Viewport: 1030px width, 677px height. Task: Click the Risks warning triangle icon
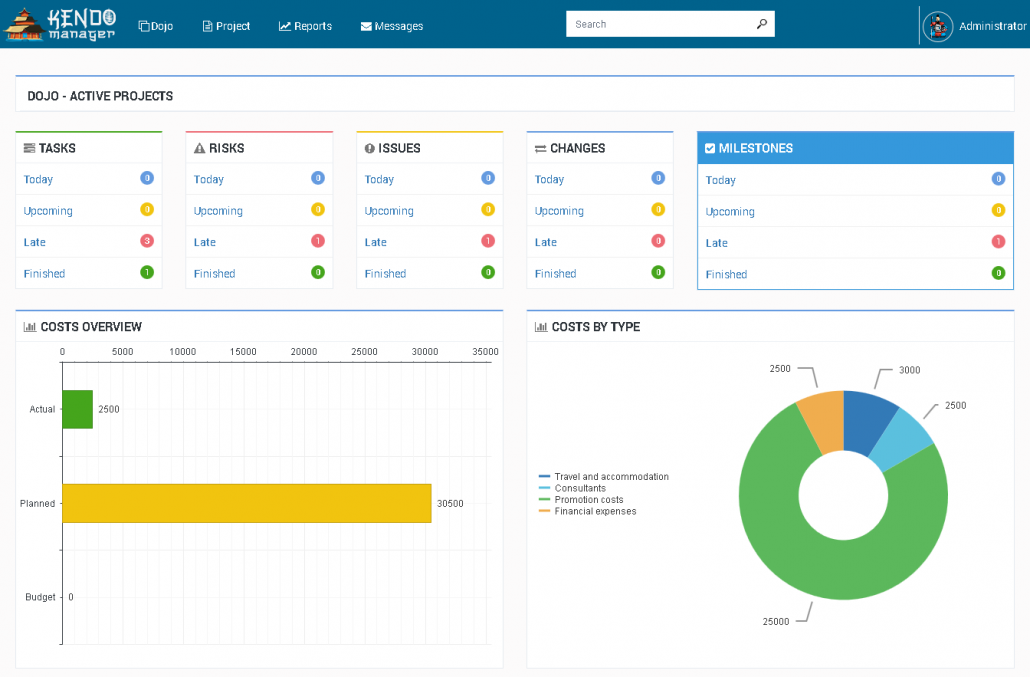point(199,148)
